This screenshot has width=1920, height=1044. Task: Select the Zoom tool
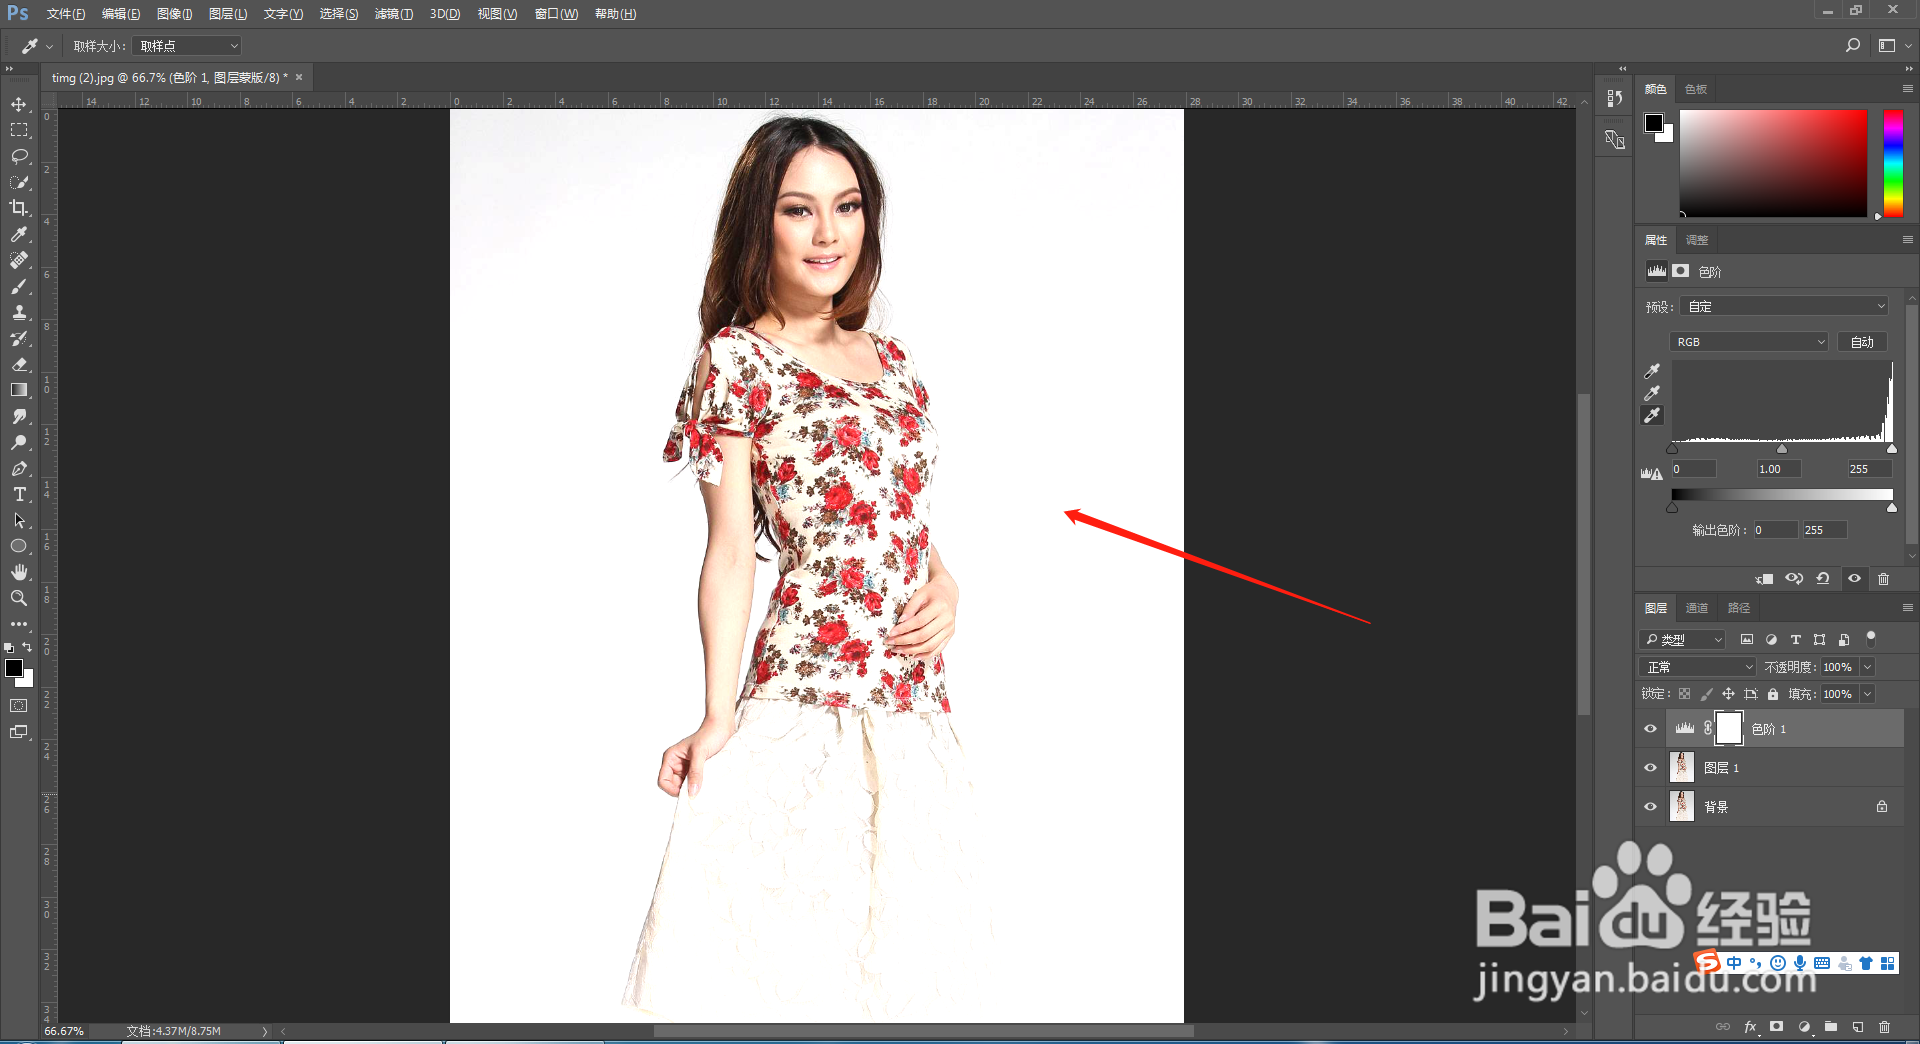point(19,598)
